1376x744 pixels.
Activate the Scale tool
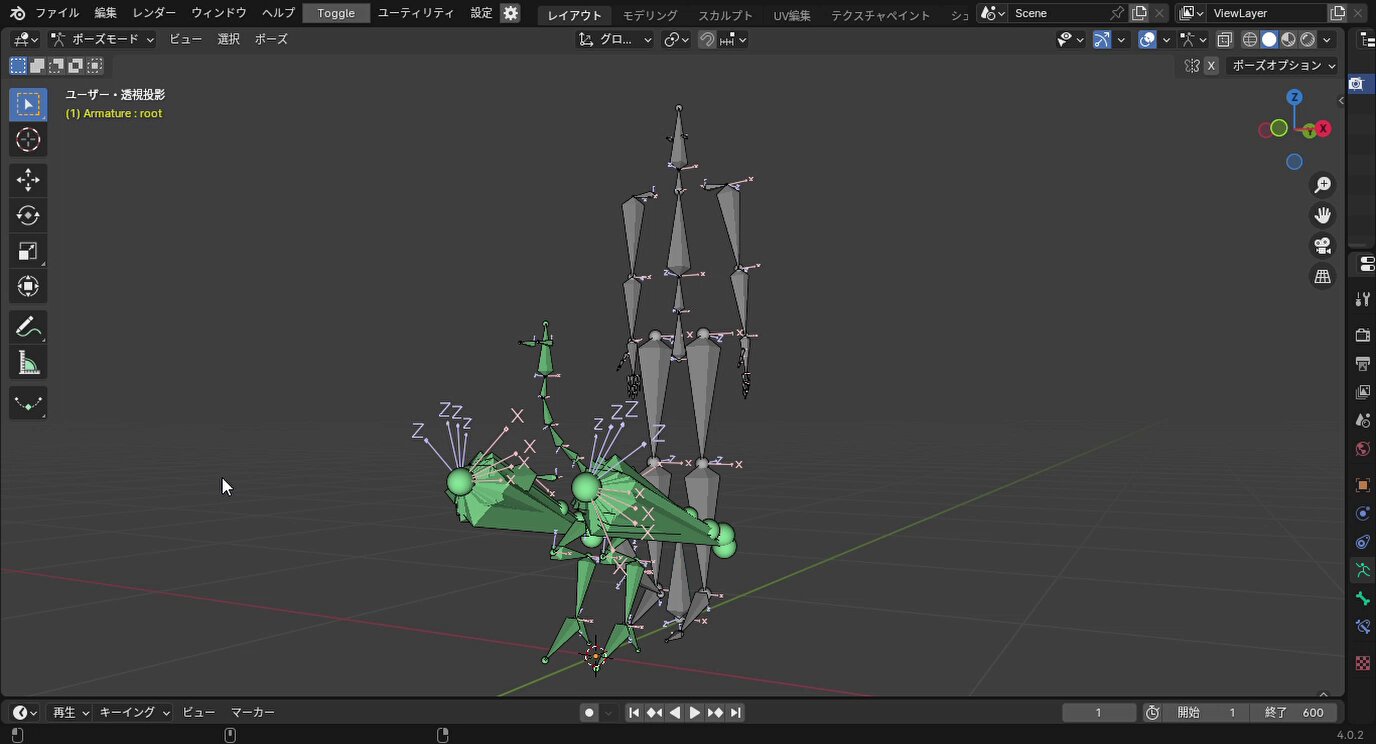pyautogui.click(x=28, y=251)
